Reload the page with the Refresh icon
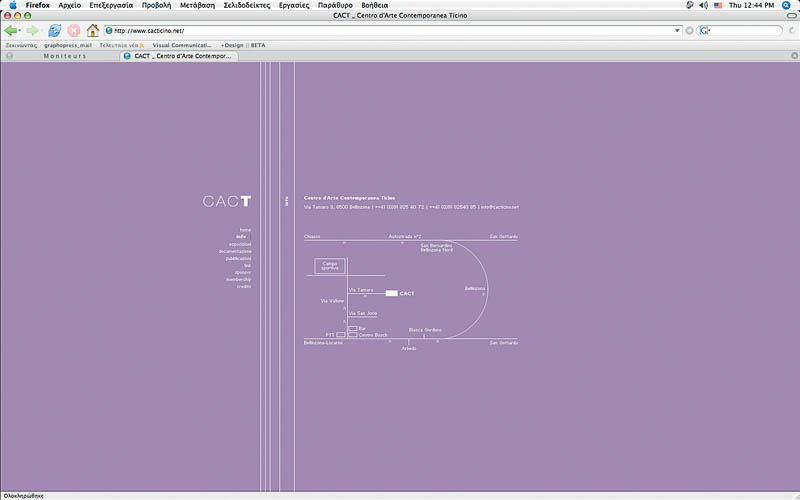The width and height of the screenshot is (800, 500). click(x=54, y=31)
